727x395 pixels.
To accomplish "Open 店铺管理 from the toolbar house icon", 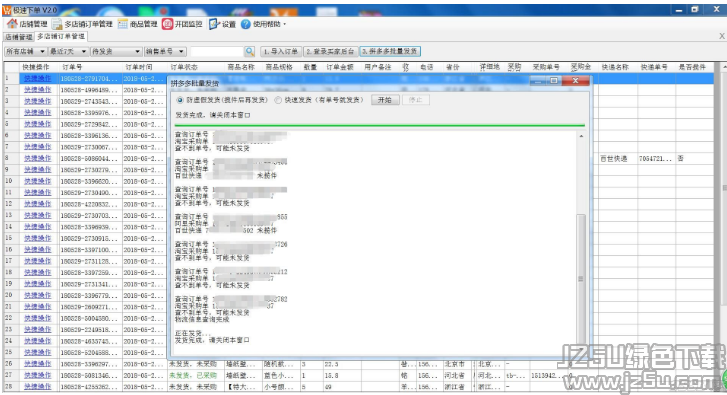I will 12,24.
